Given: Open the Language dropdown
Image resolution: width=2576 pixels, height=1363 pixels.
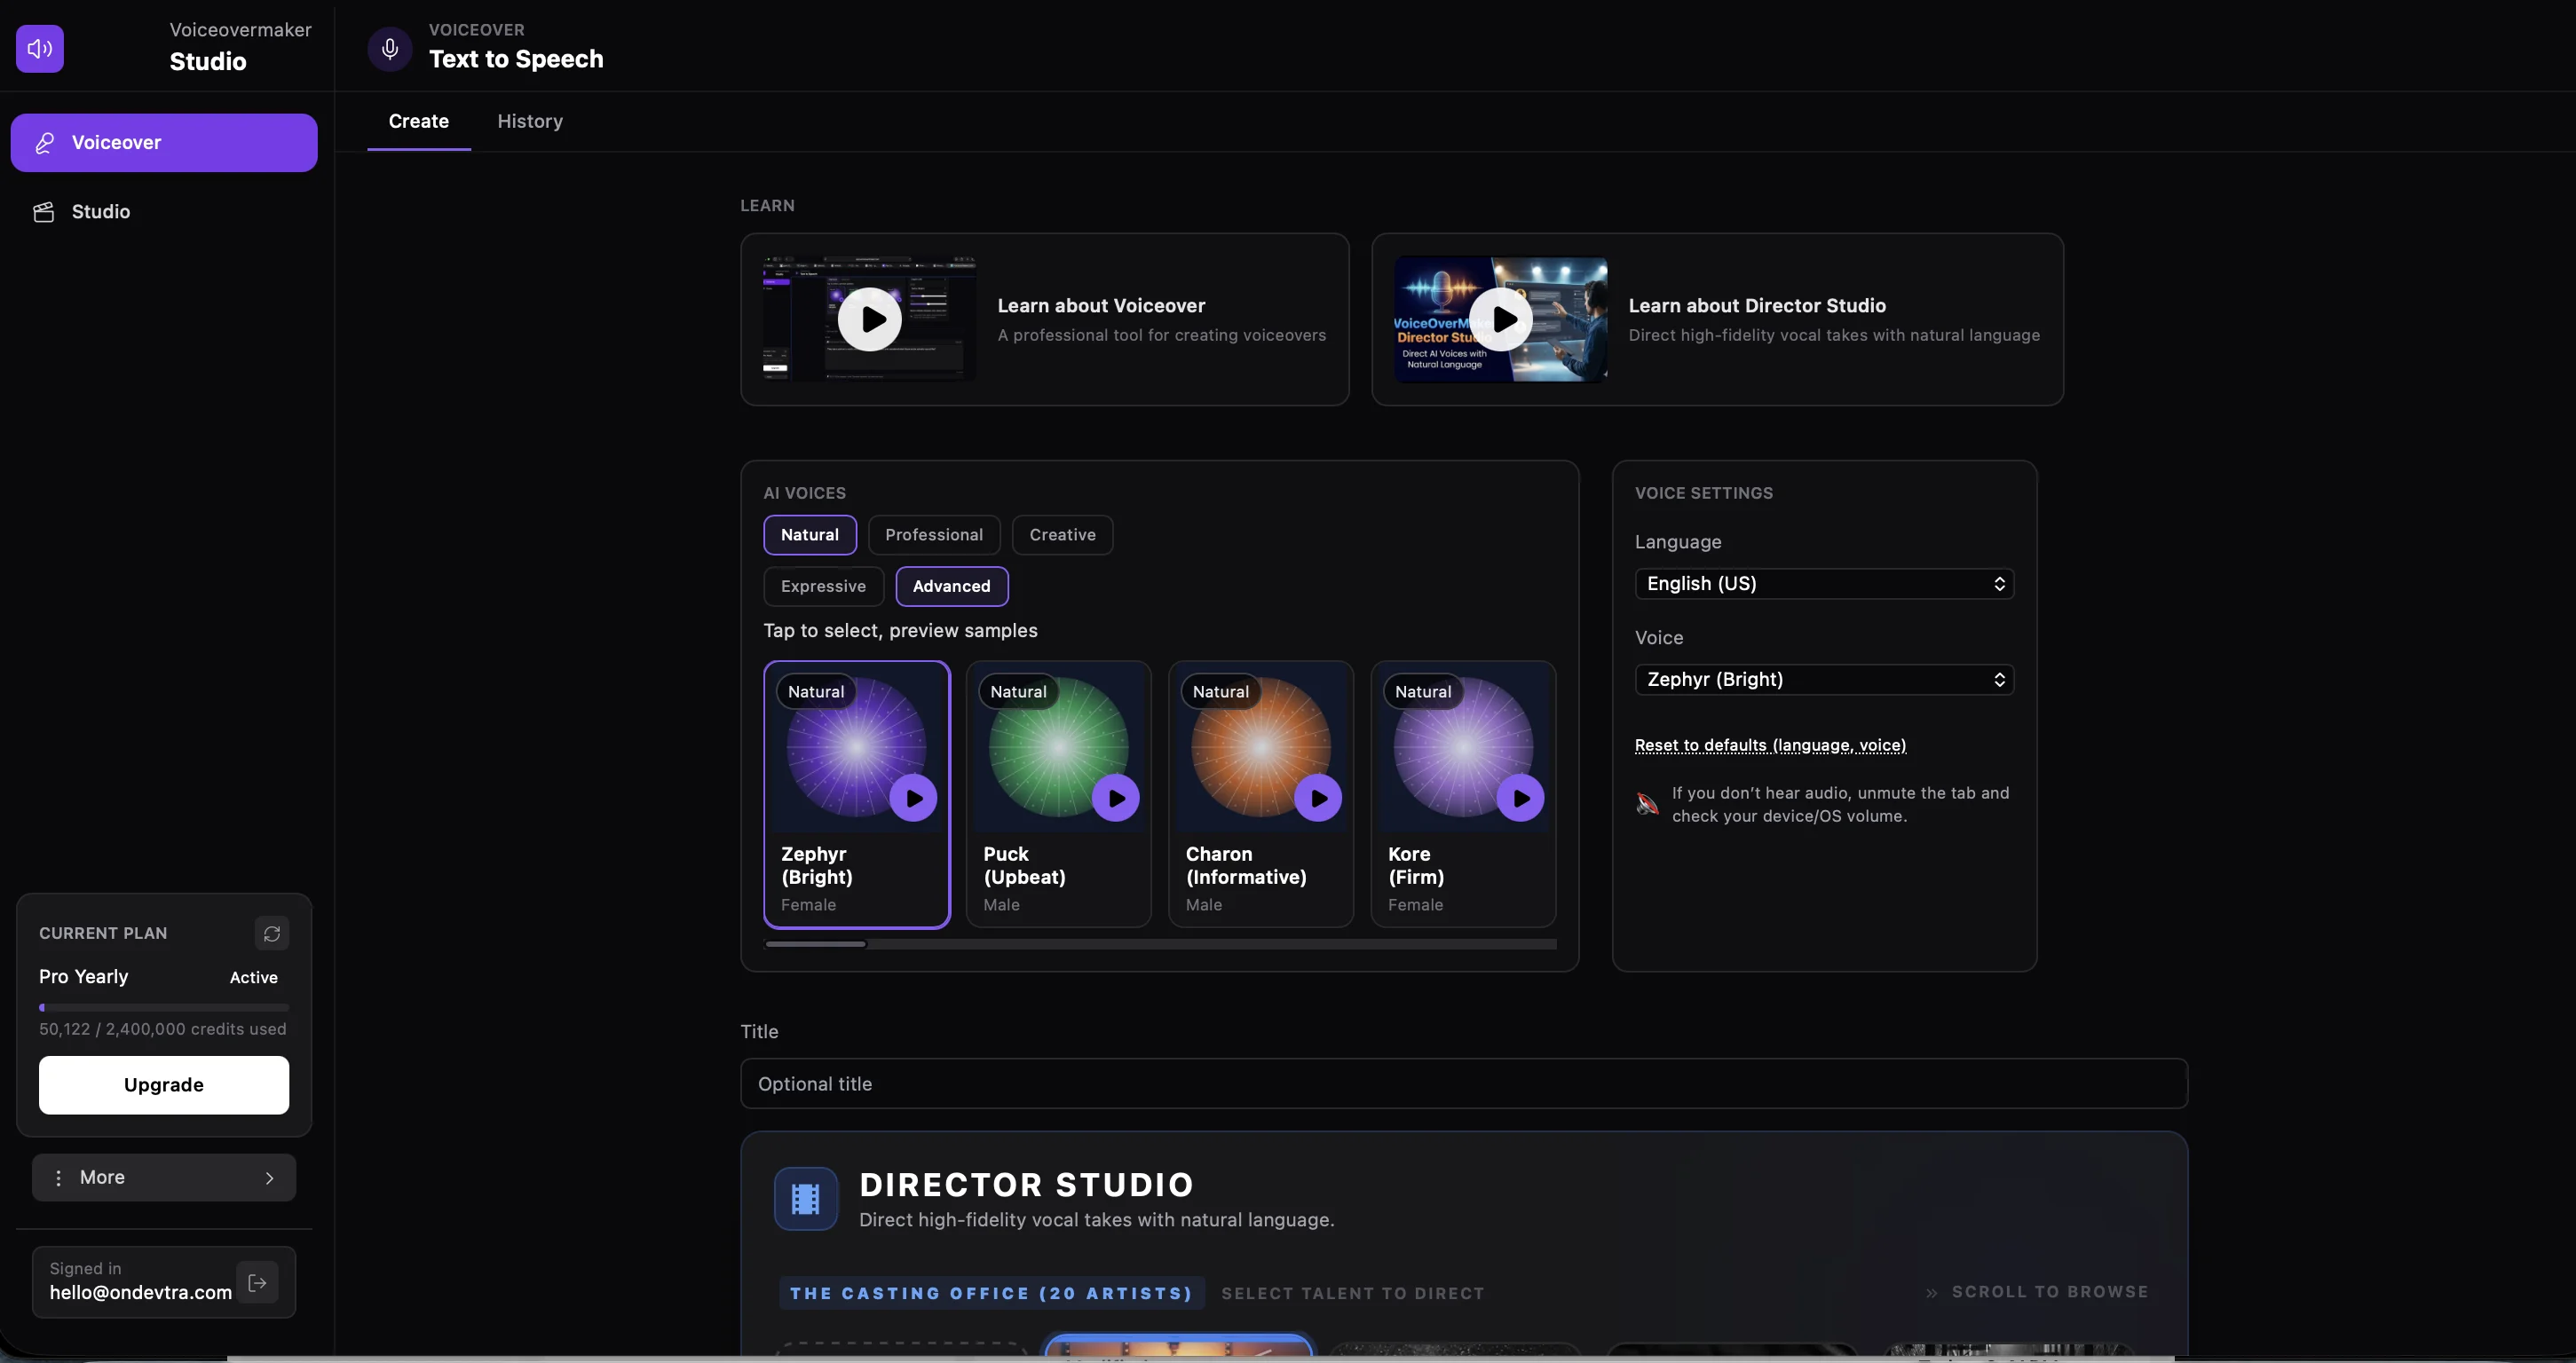Looking at the screenshot, I should 1823,583.
